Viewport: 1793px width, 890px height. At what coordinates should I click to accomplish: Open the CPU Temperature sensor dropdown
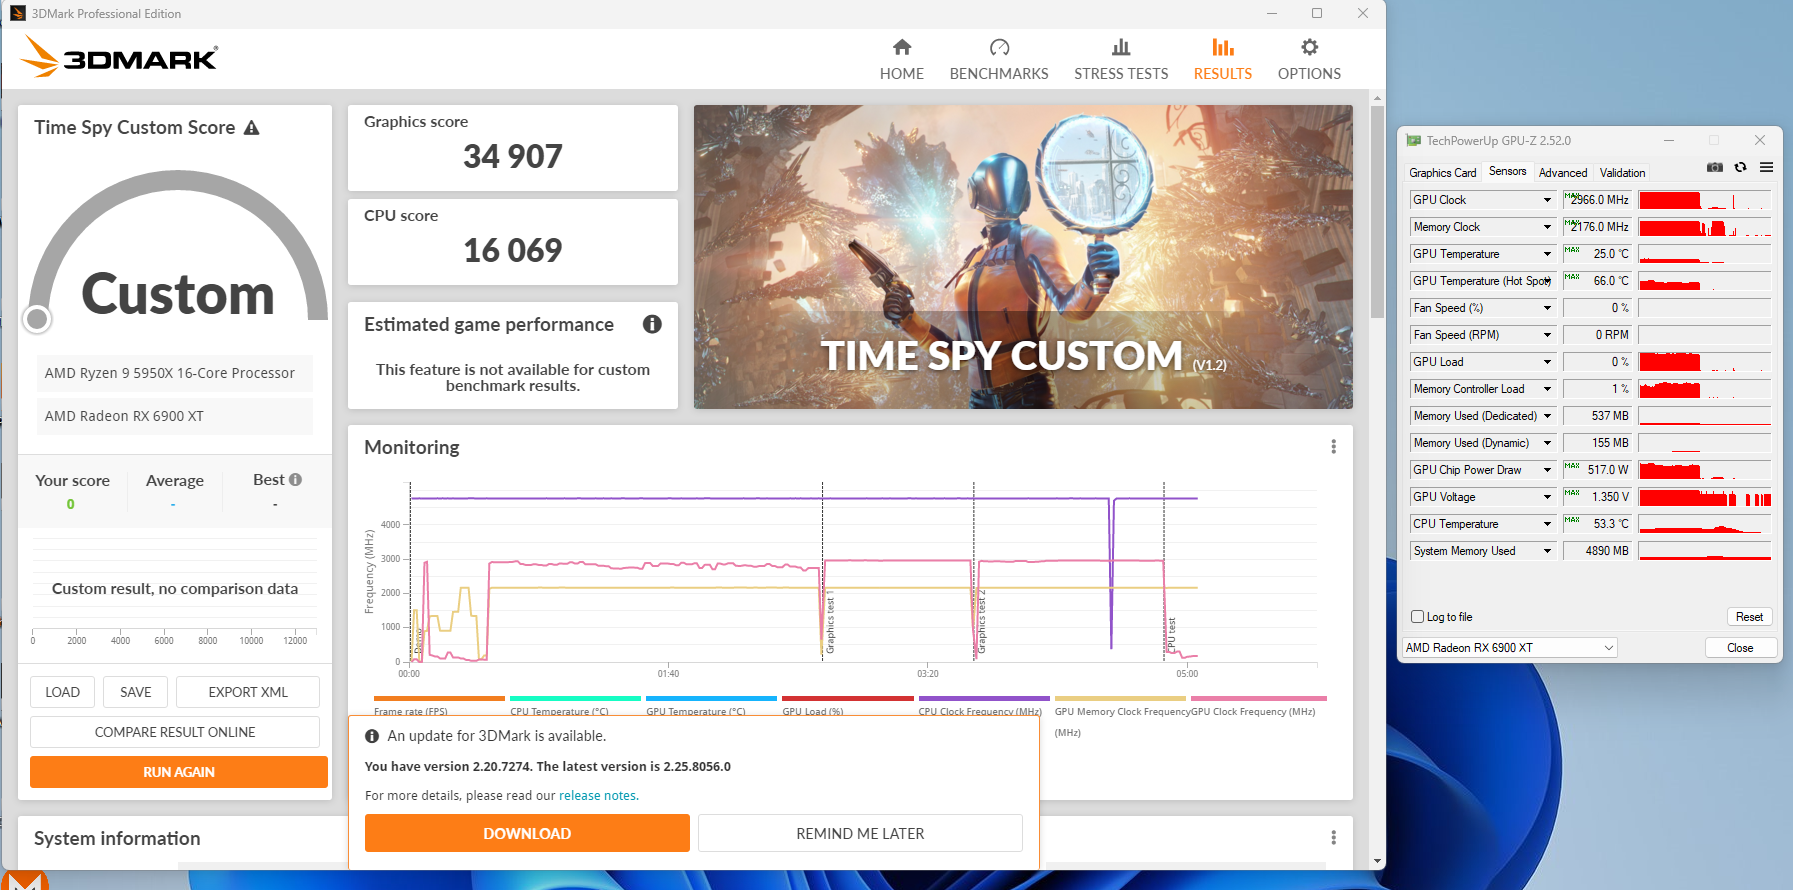pyautogui.click(x=1547, y=524)
